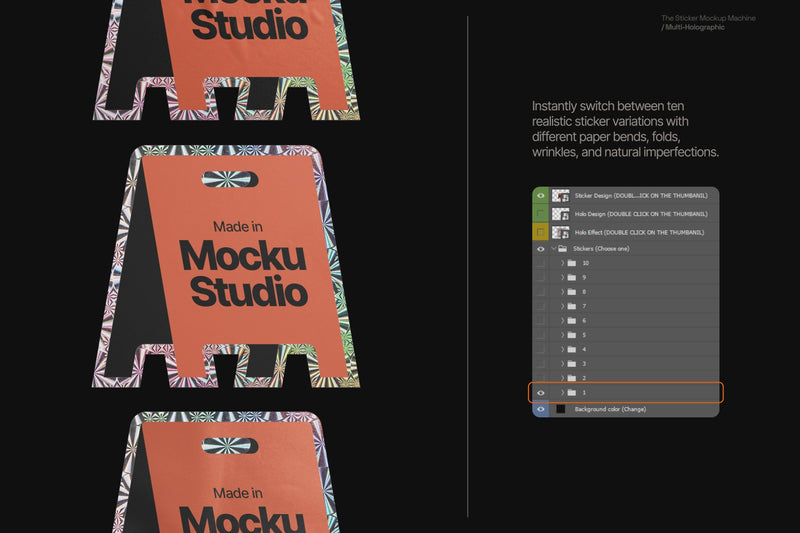Expand folder 1 chevron
Viewport: 800px width, 533px height.
click(x=563, y=392)
